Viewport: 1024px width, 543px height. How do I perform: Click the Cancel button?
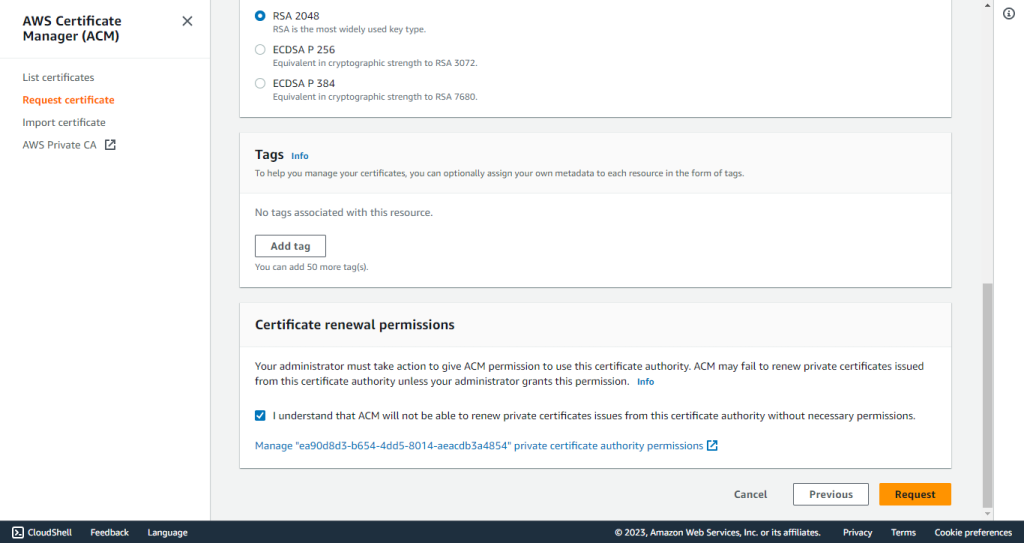[x=750, y=495]
